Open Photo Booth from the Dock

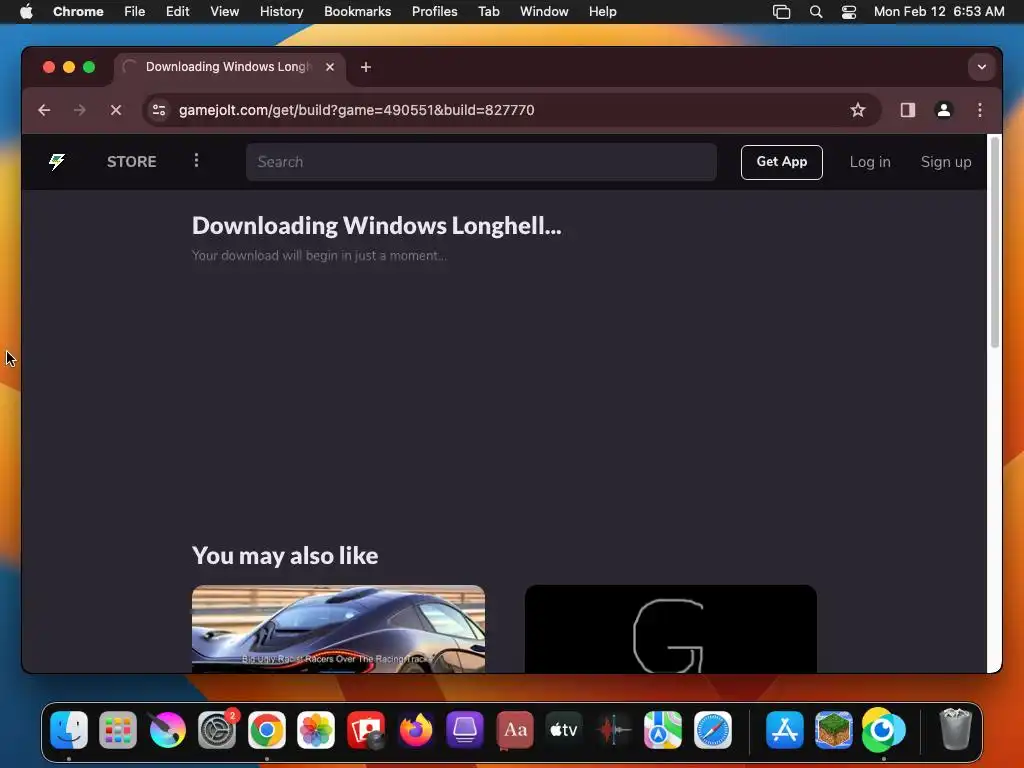coord(366,729)
